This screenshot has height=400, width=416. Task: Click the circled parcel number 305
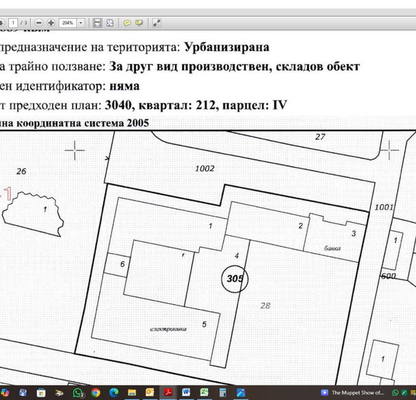coord(235,279)
